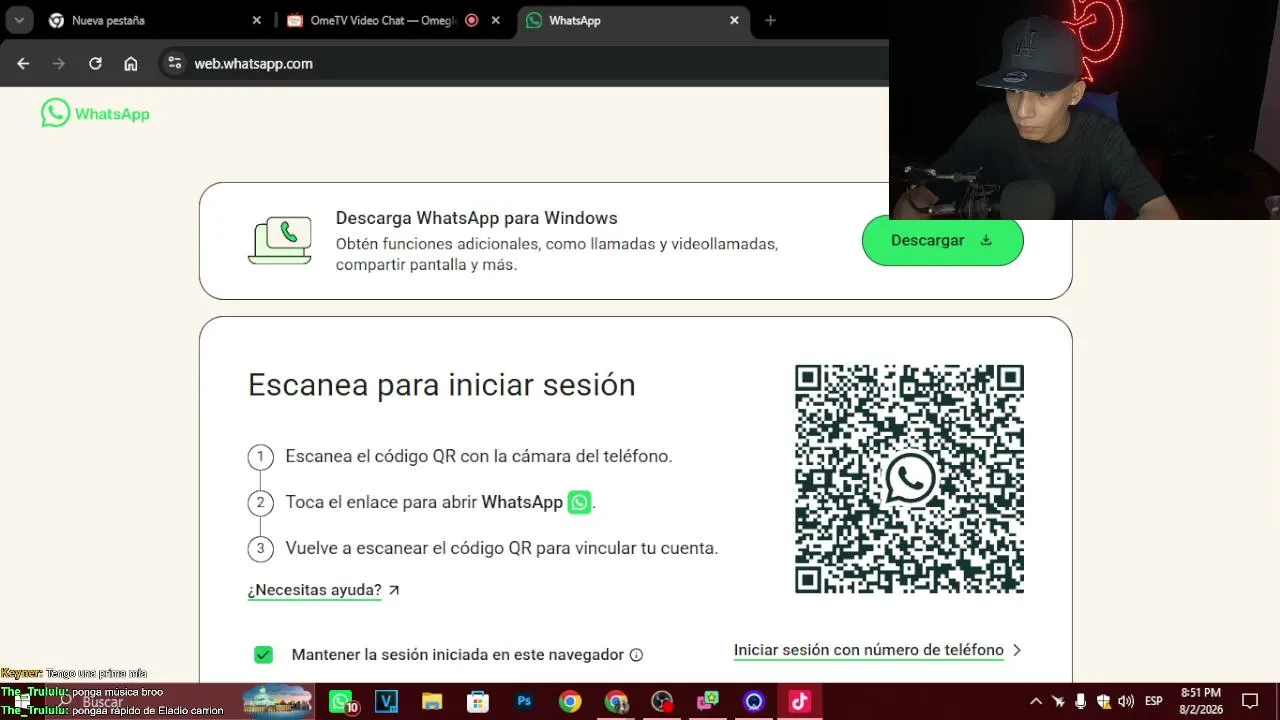Open the browser home page button
Viewport: 1280px width, 720px height.
[x=131, y=63]
